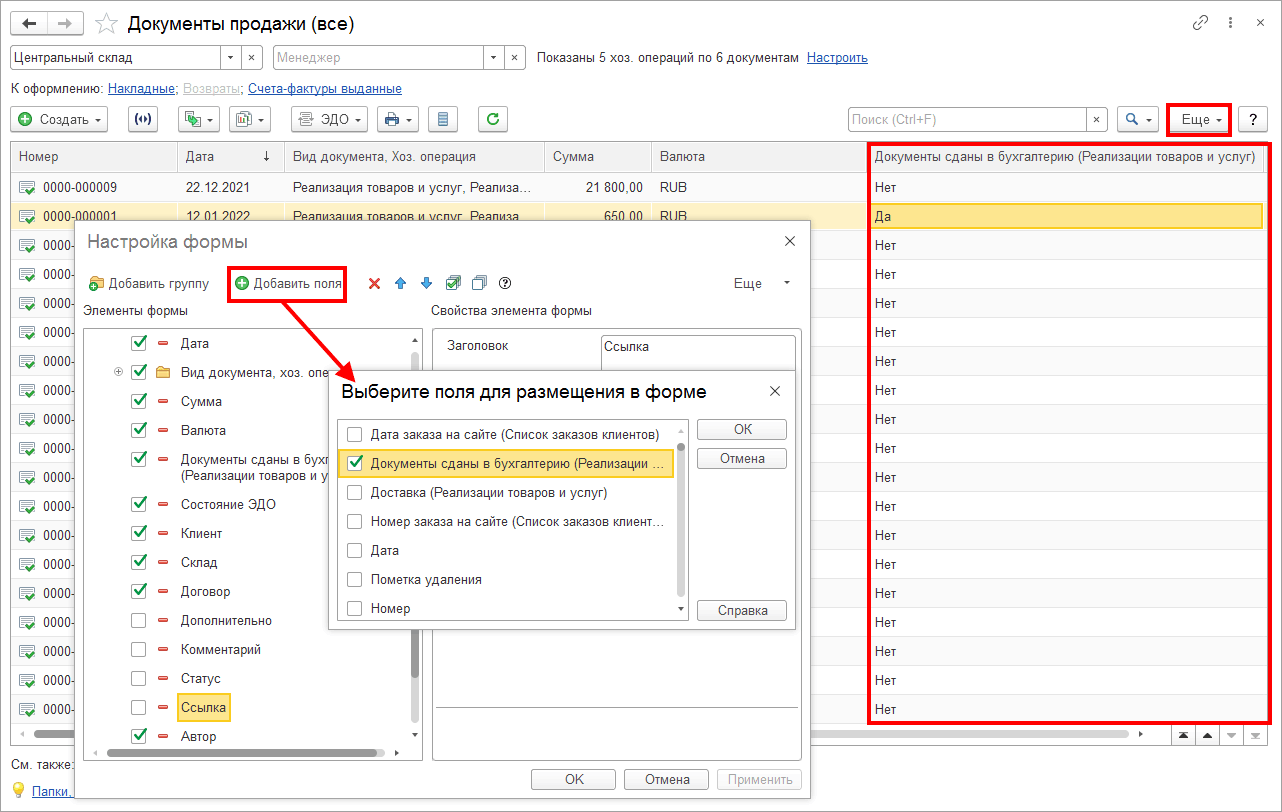Click the Добавить поля button
The width and height of the screenshot is (1282, 812).
[x=288, y=283]
